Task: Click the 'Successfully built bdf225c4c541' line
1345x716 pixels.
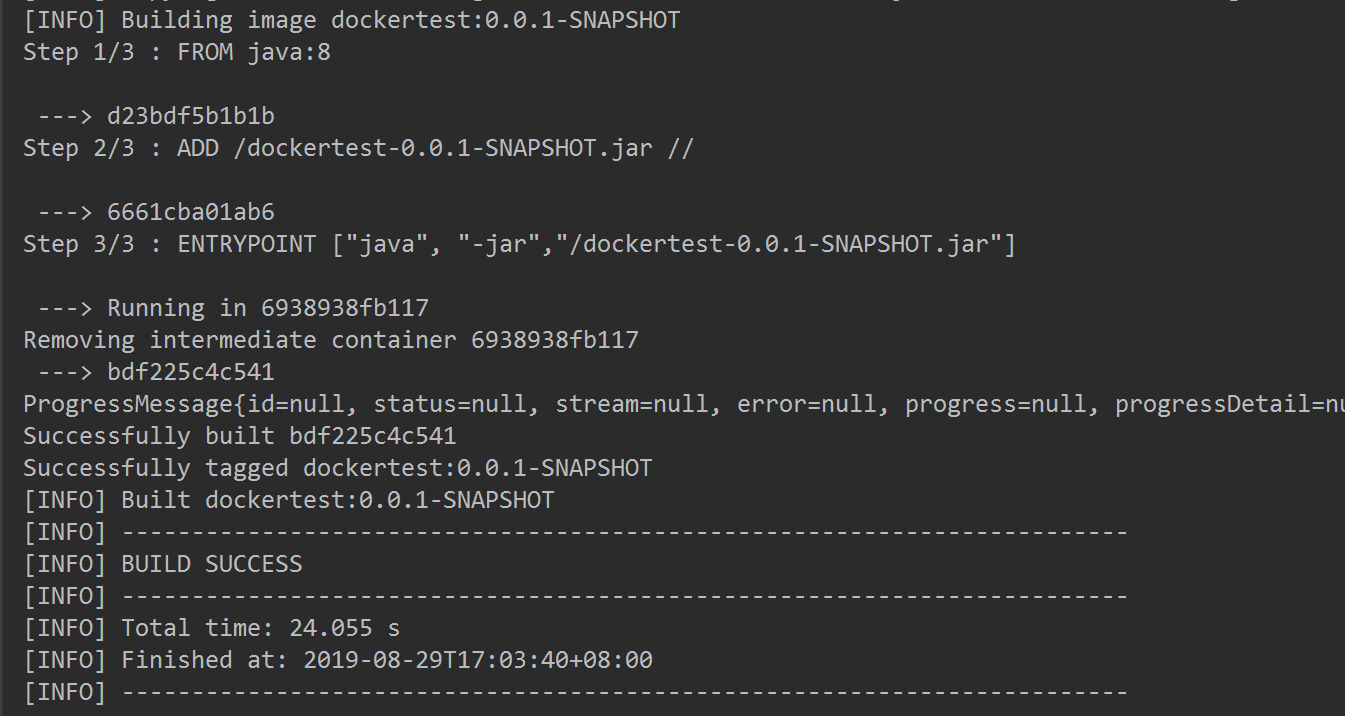Action: (239, 436)
